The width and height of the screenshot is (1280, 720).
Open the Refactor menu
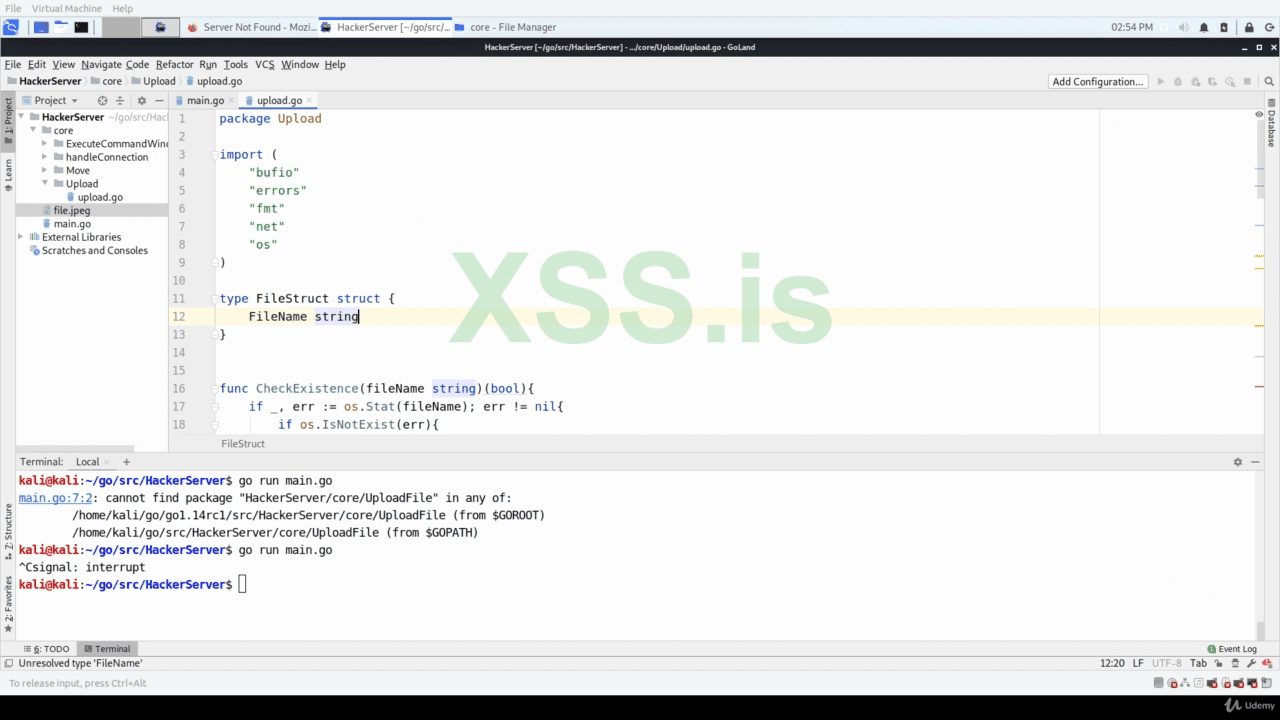[x=175, y=64]
